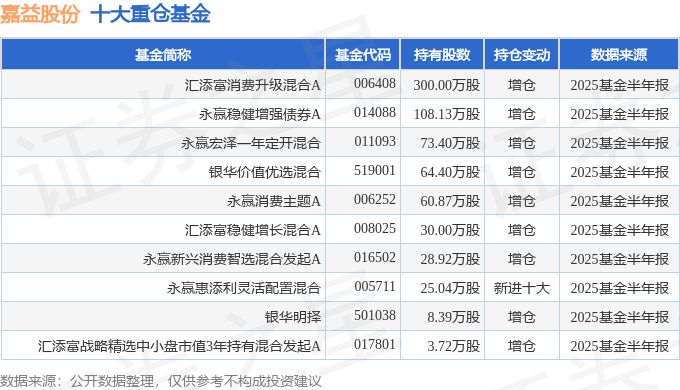
Task: Select fund 永赢宏泽一年定开混合
Action: coord(251,143)
